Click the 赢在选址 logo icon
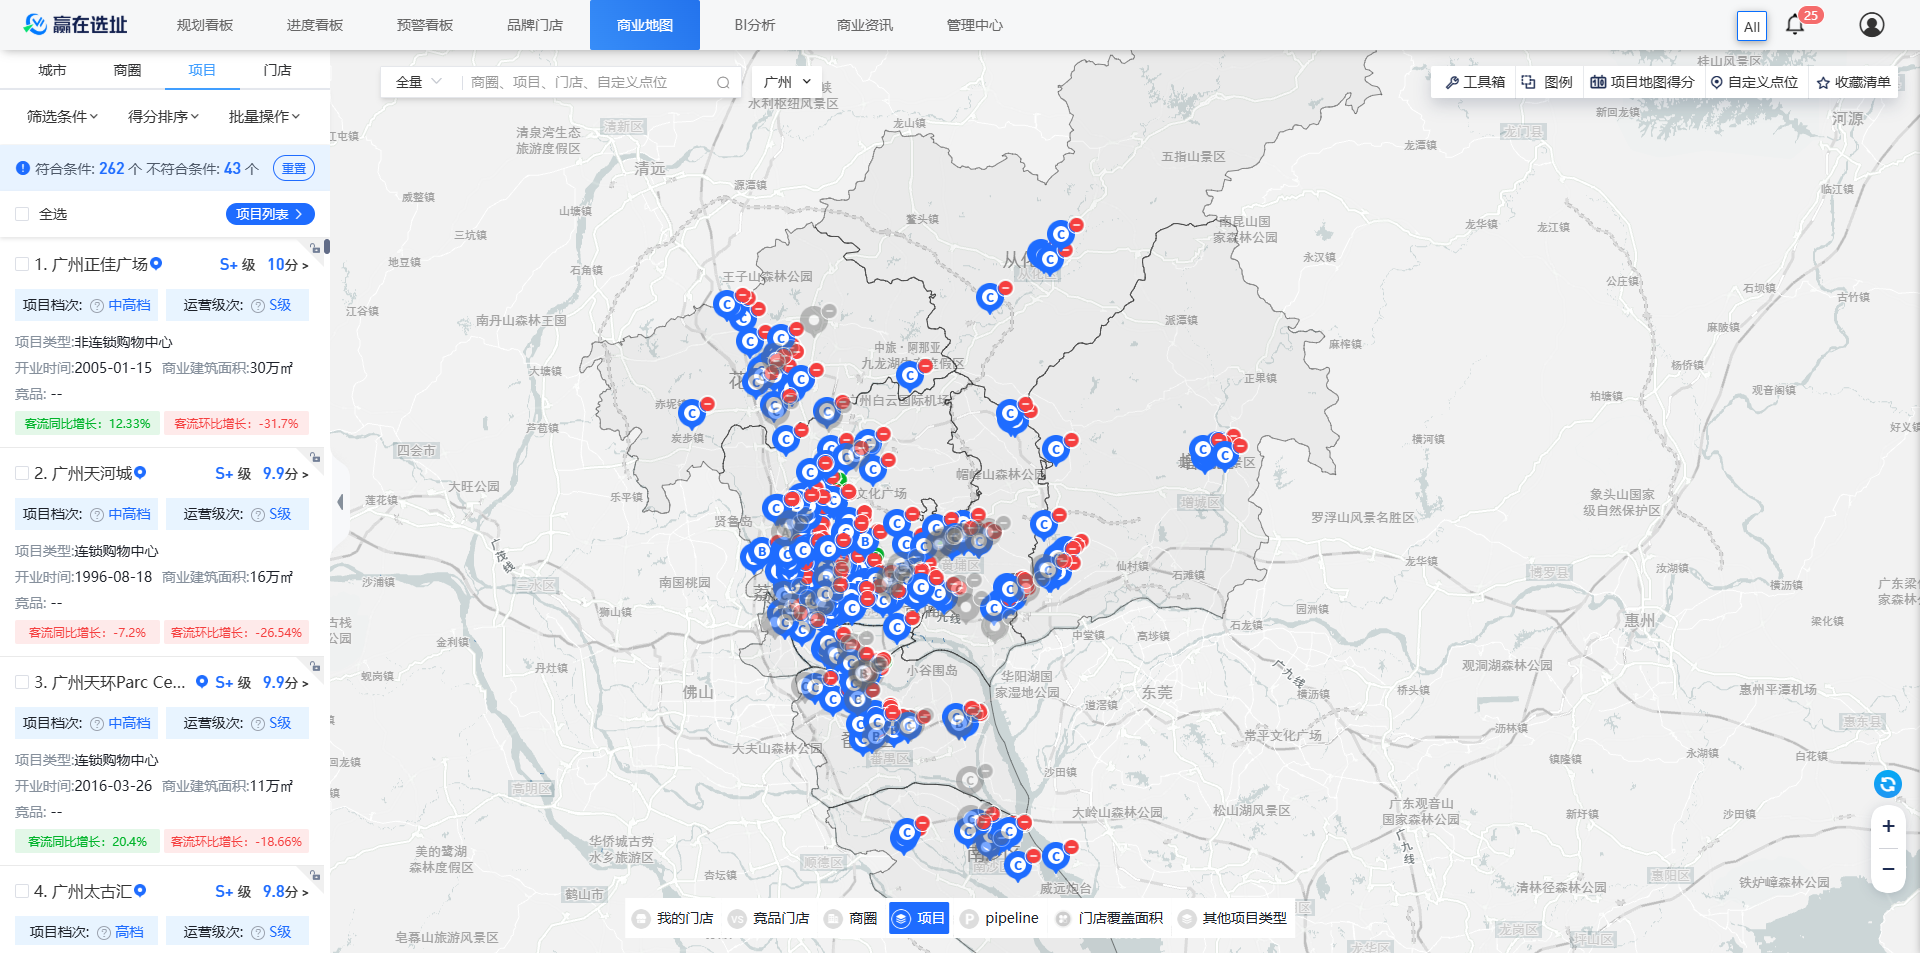 35,24
